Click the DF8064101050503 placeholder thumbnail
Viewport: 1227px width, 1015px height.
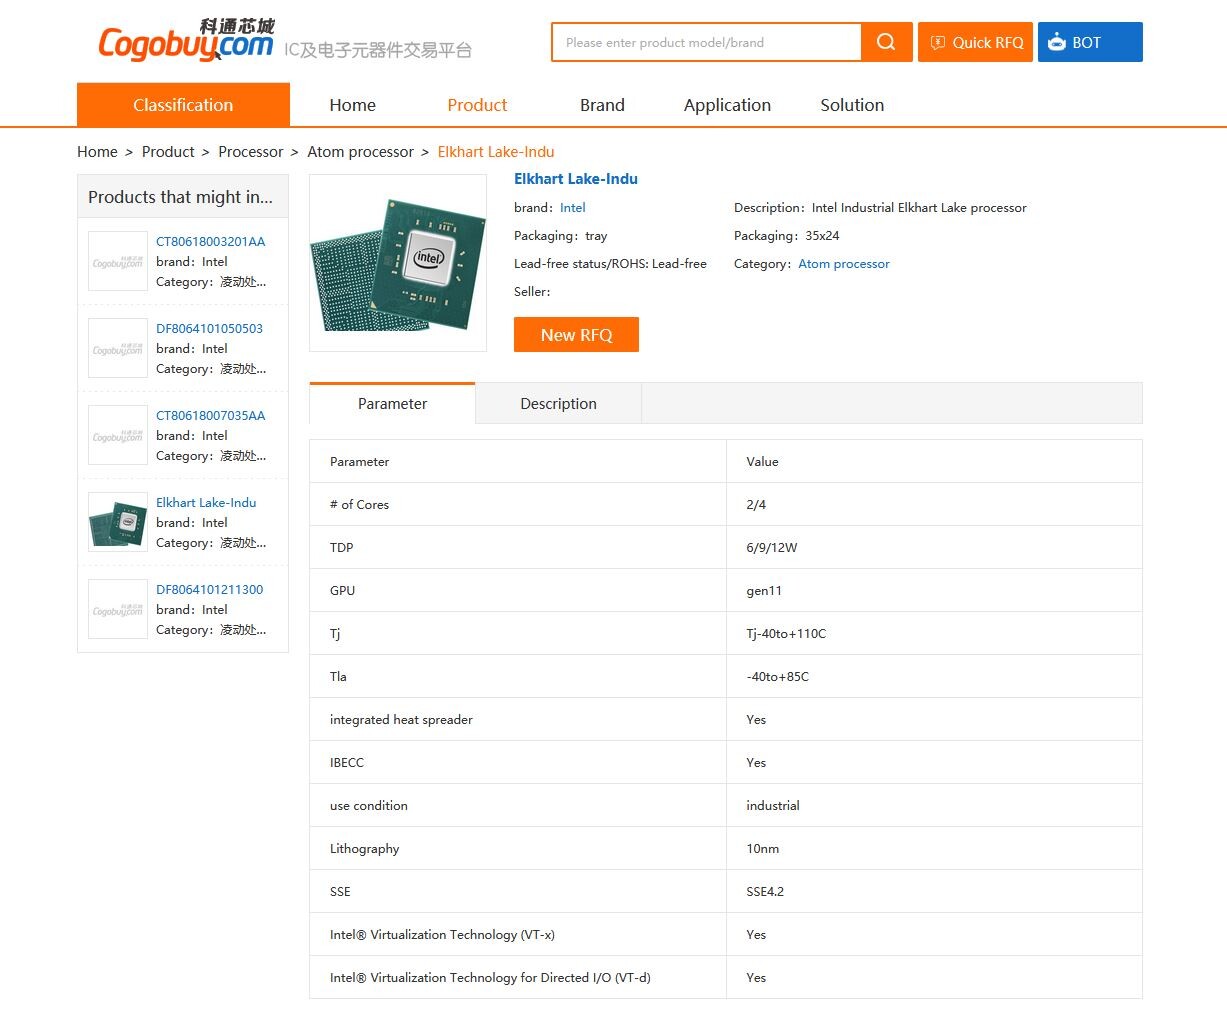(118, 349)
